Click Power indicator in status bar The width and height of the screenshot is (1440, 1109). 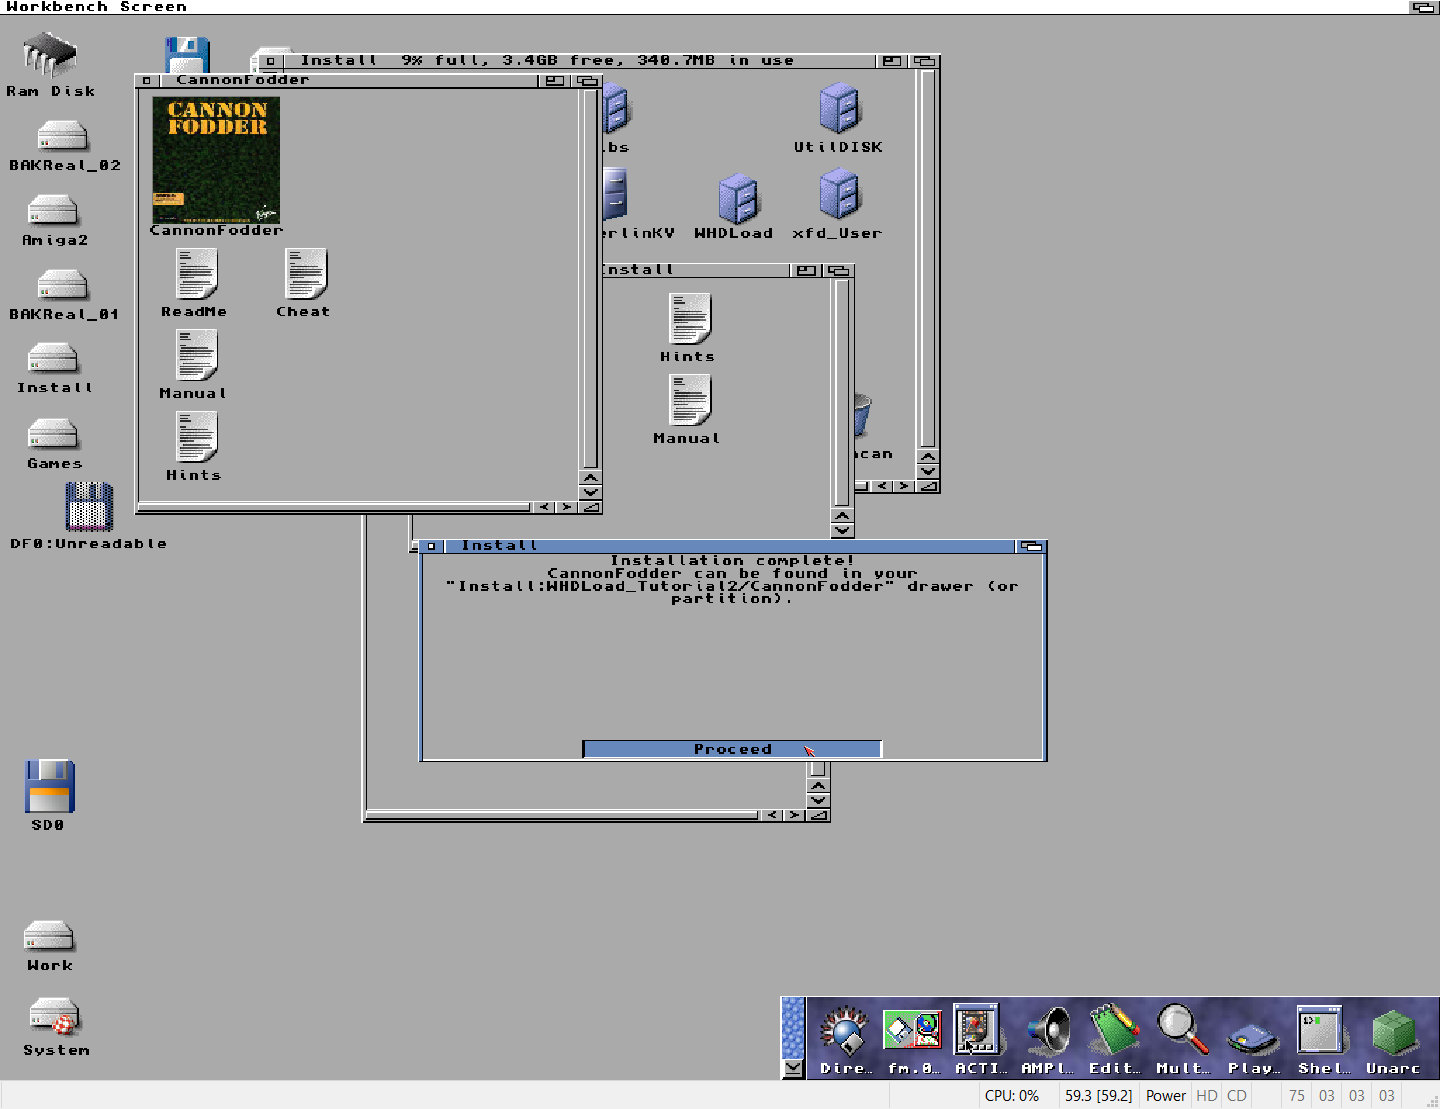(x=1166, y=1096)
